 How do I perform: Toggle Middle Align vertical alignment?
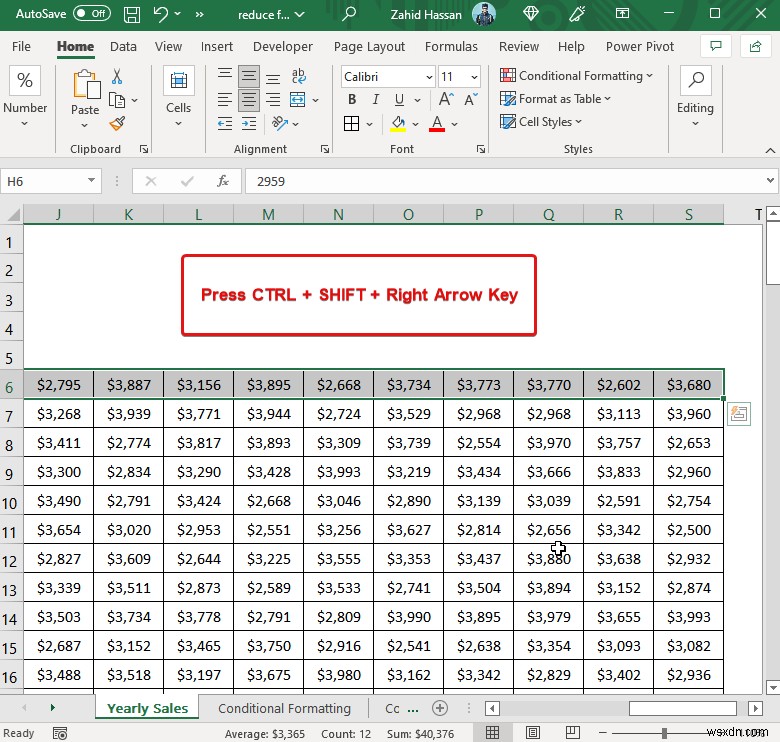[249, 76]
